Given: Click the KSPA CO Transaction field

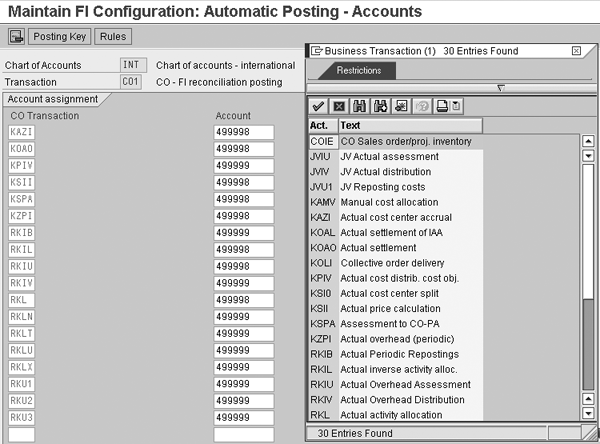Looking at the screenshot, I should pyautogui.click(x=21, y=199).
